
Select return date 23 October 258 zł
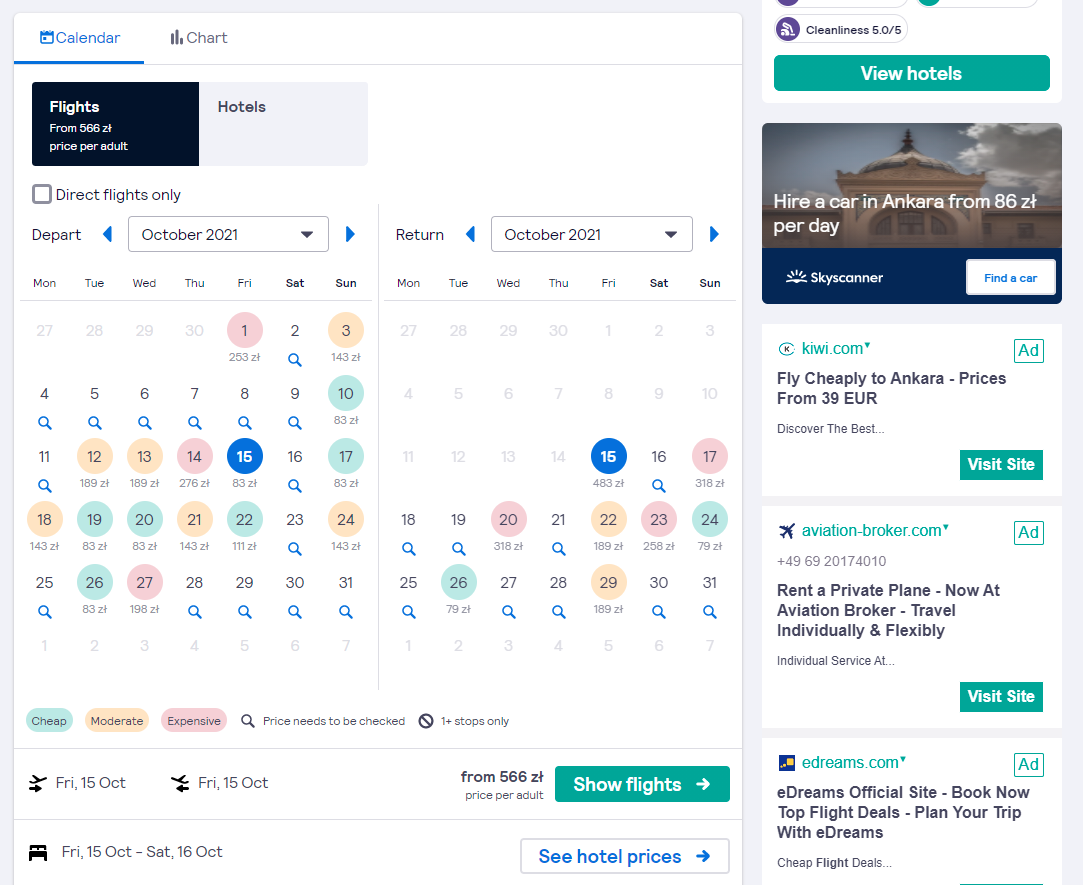(x=659, y=520)
